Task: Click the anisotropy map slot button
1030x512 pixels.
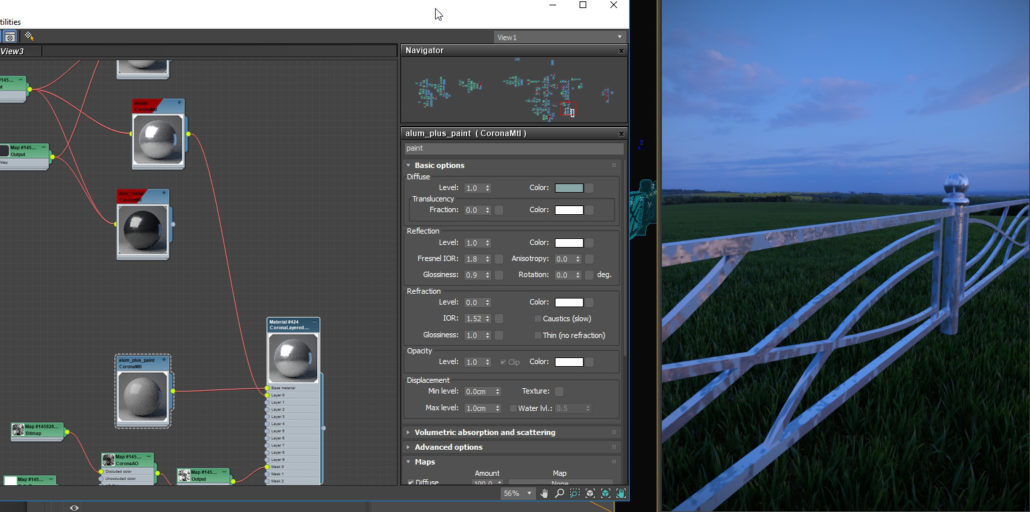Action: click(x=590, y=259)
